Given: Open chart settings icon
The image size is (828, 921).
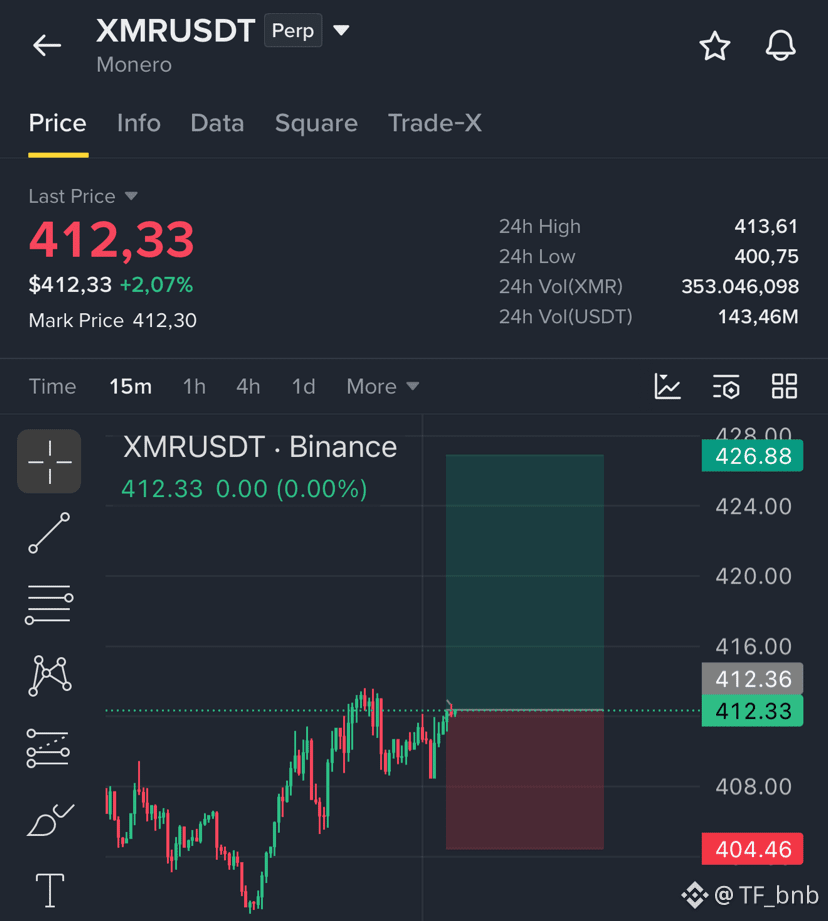Looking at the screenshot, I should [726, 386].
